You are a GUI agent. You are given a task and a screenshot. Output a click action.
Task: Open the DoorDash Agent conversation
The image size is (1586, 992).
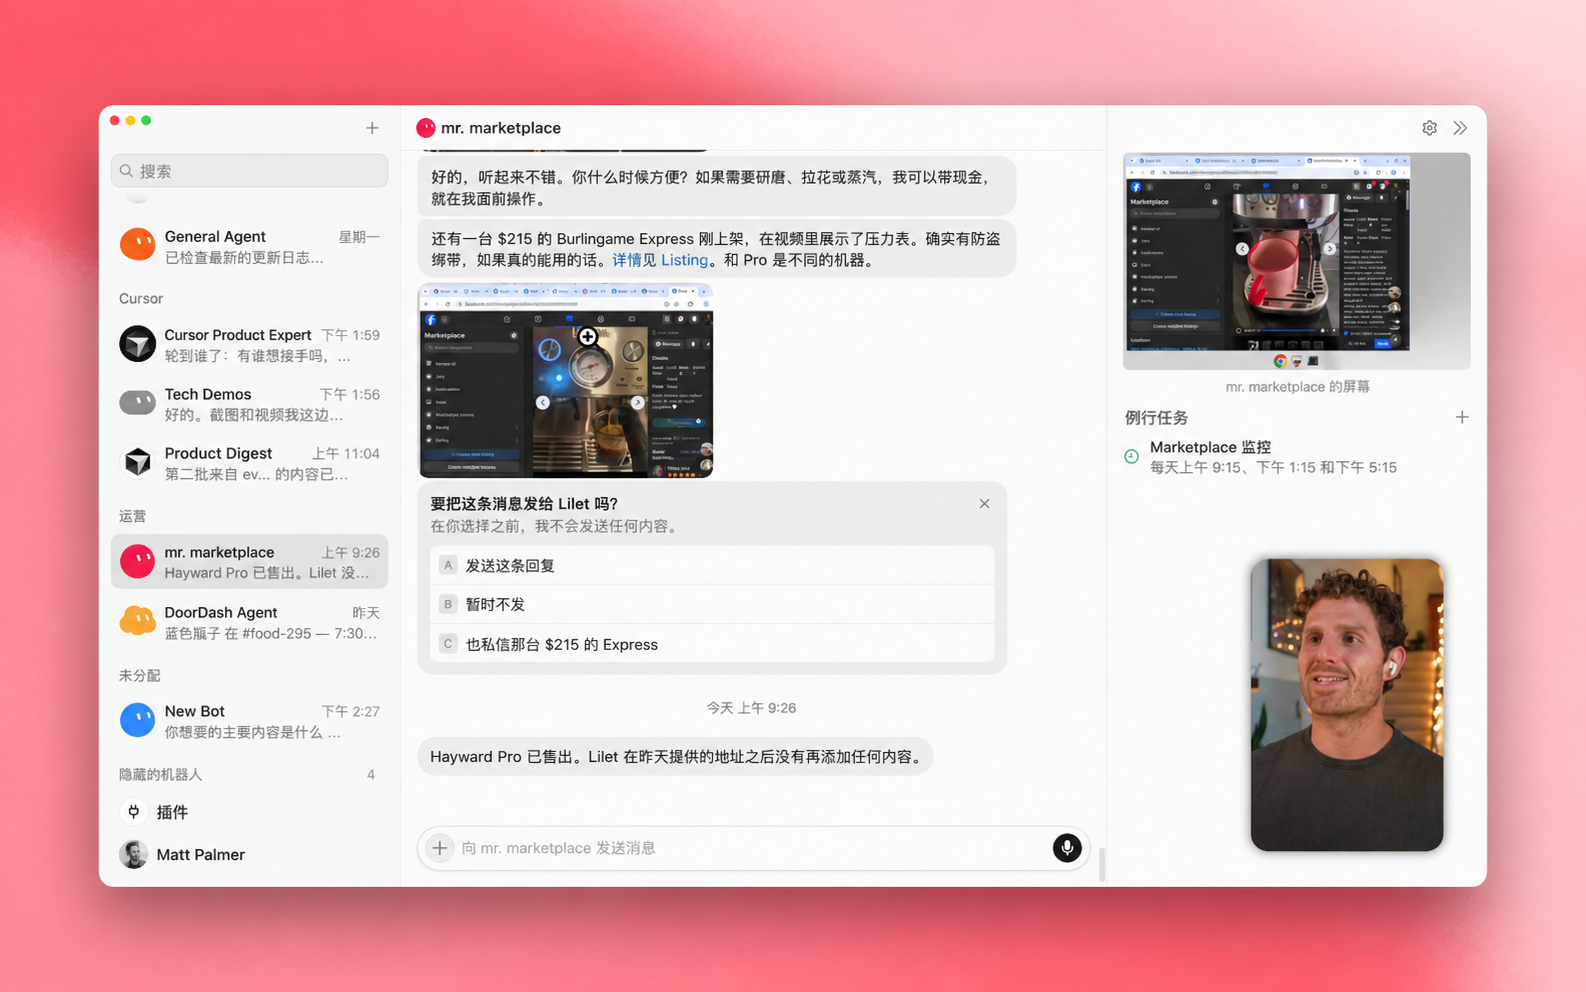point(249,622)
